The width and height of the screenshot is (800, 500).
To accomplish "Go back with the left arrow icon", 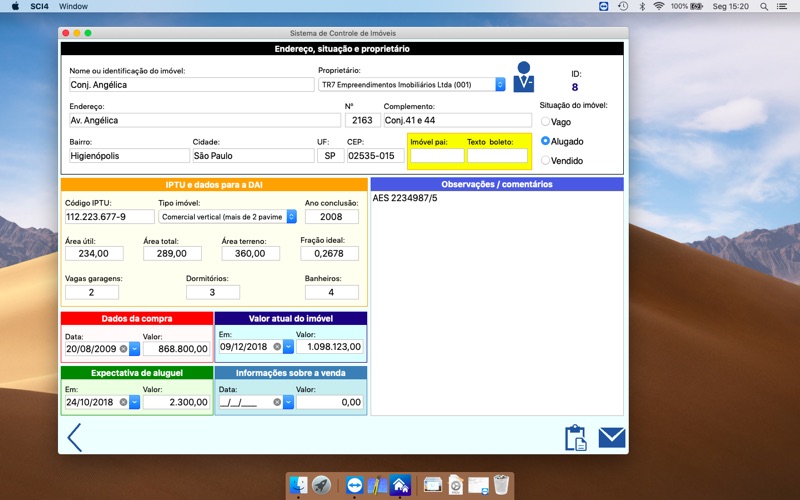I will coord(74,437).
